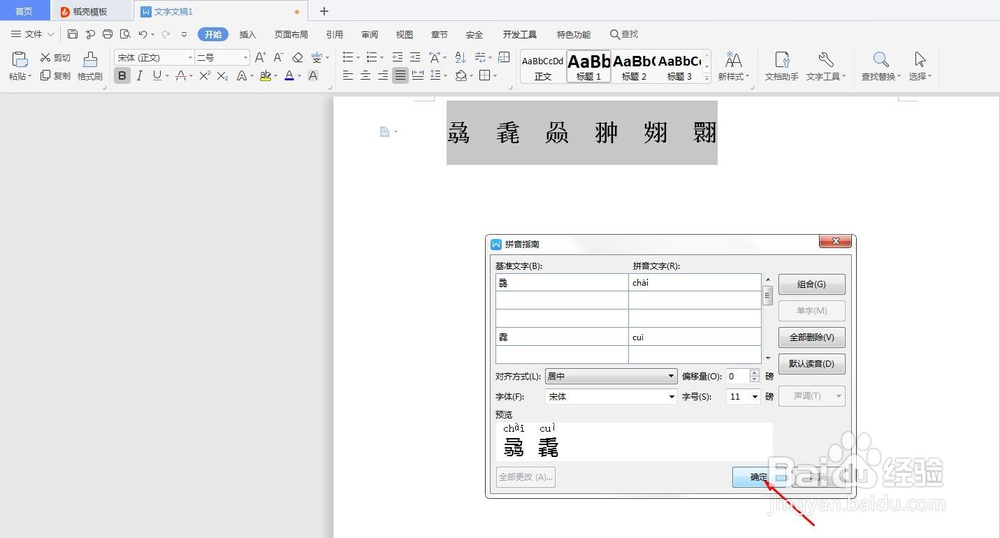The width and height of the screenshot is (1000, 538).
Task: Open Find and Replace (查找替换) magnifier
Action: tap(881, 66)
